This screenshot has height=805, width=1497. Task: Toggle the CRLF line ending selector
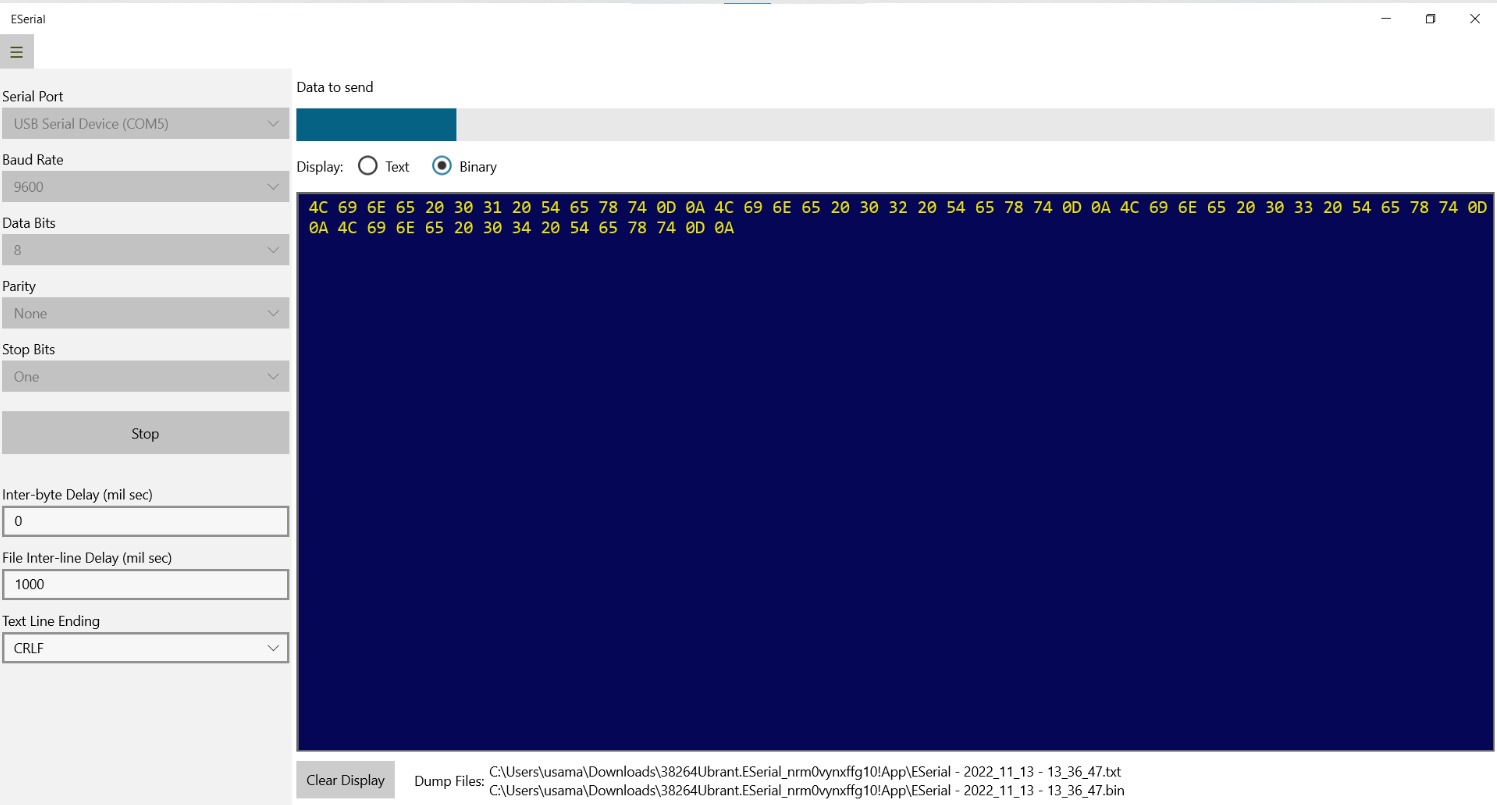pos(145,648)
